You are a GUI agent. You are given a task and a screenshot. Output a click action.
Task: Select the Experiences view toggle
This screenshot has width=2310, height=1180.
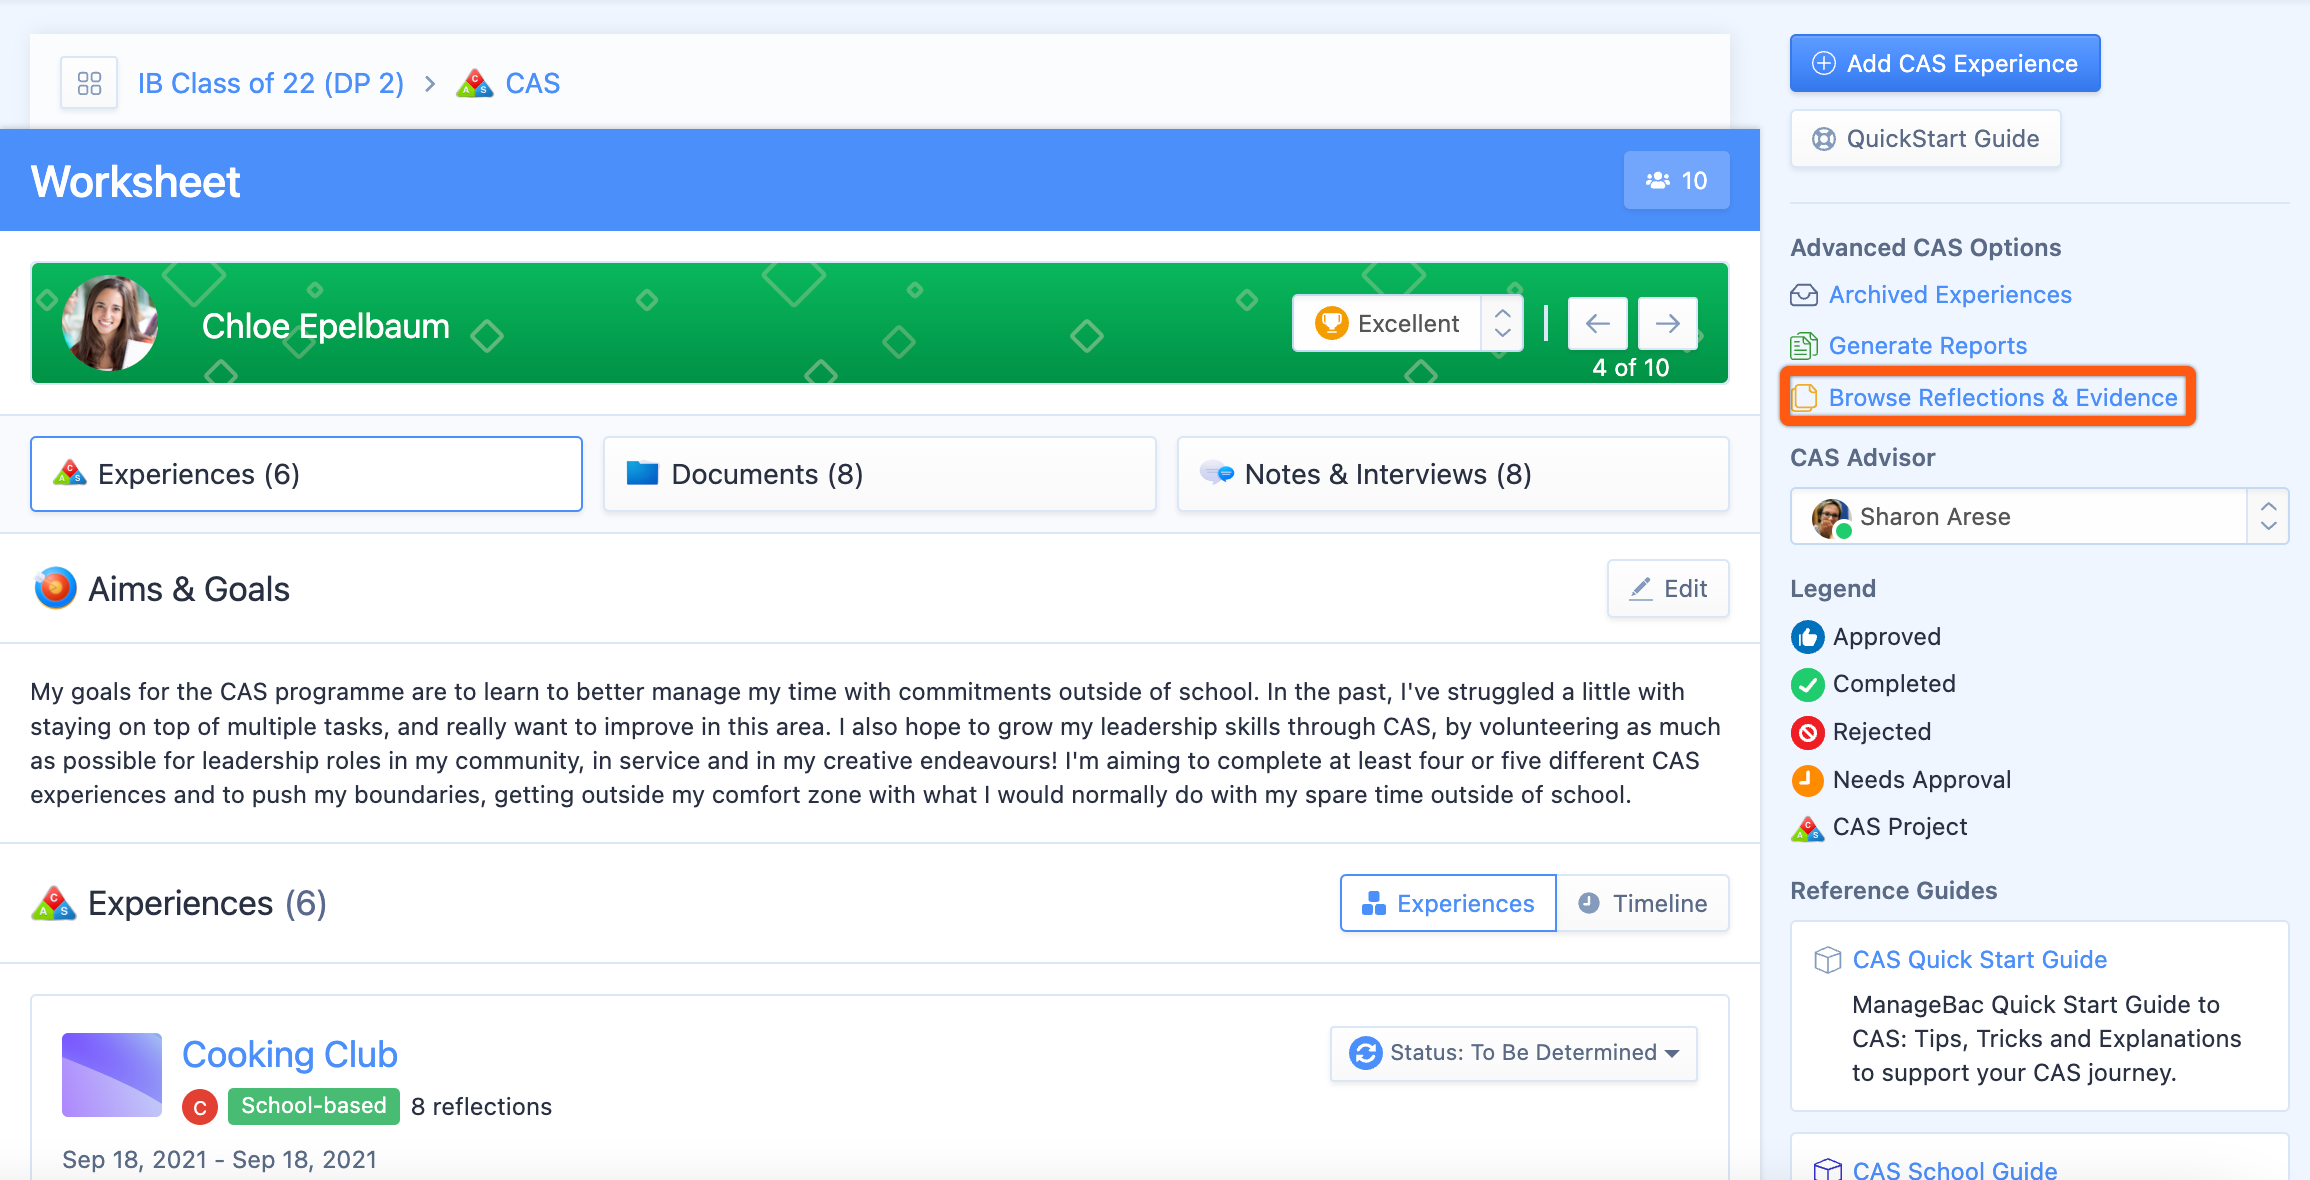[1447, 903]
